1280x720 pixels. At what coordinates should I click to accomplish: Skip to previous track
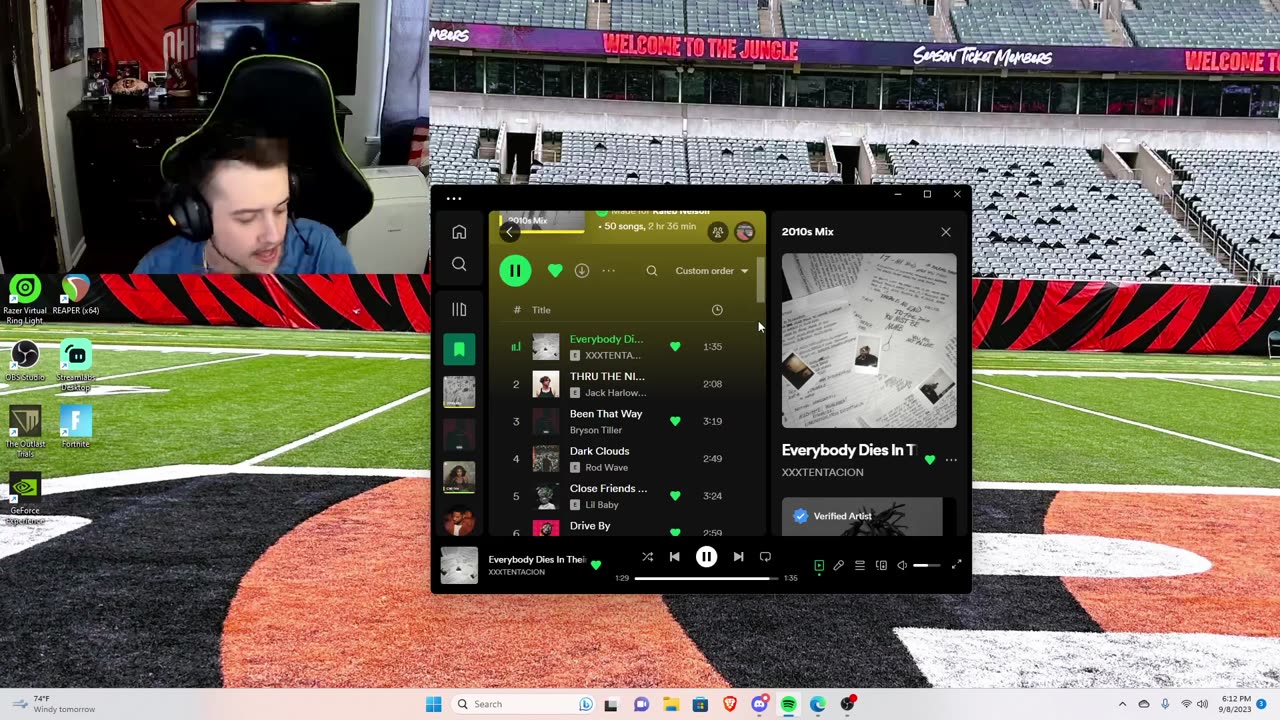(674, 557)
